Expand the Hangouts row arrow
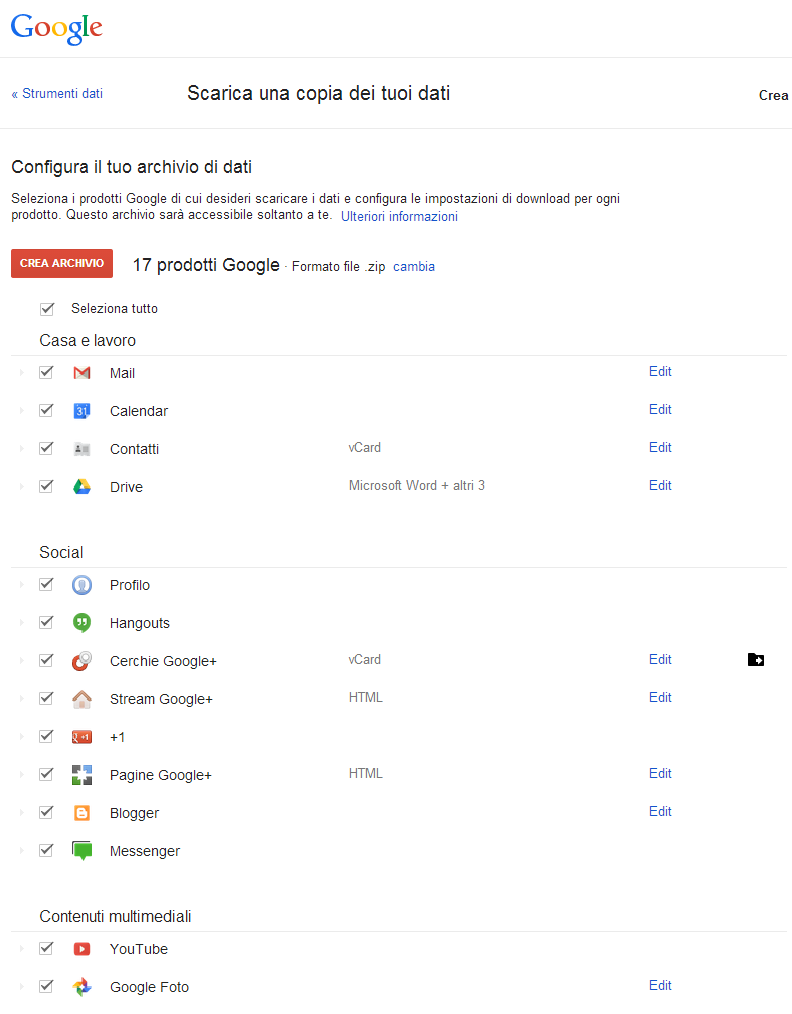This screenshot has height=1014, width=792. [x=21, y=623]
